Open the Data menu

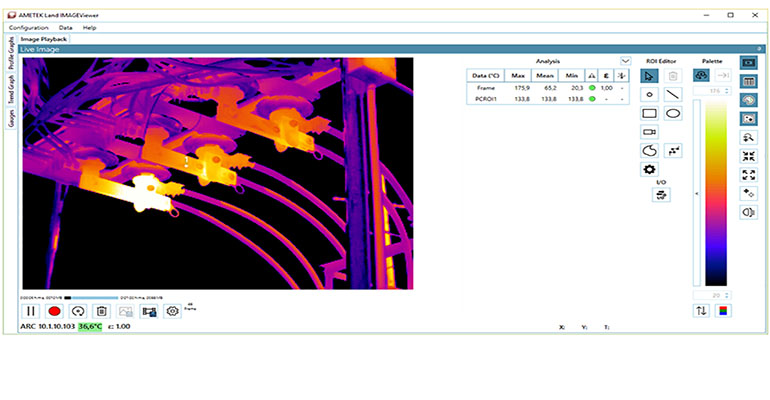65,27
